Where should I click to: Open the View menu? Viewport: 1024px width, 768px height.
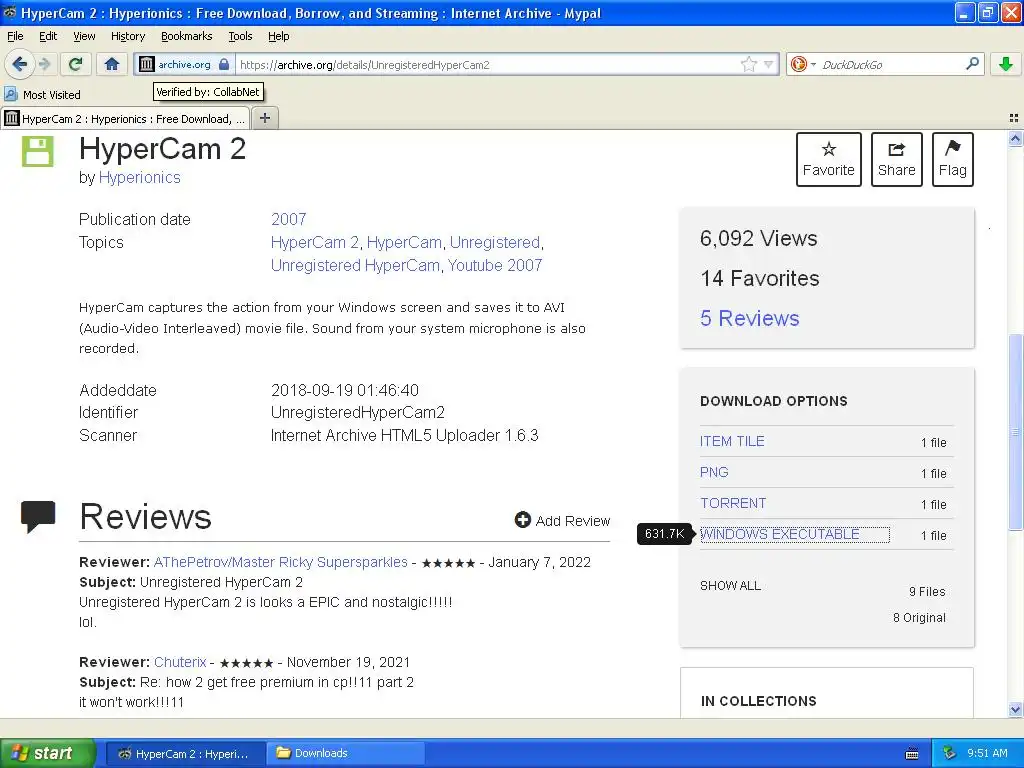point(84,36)
